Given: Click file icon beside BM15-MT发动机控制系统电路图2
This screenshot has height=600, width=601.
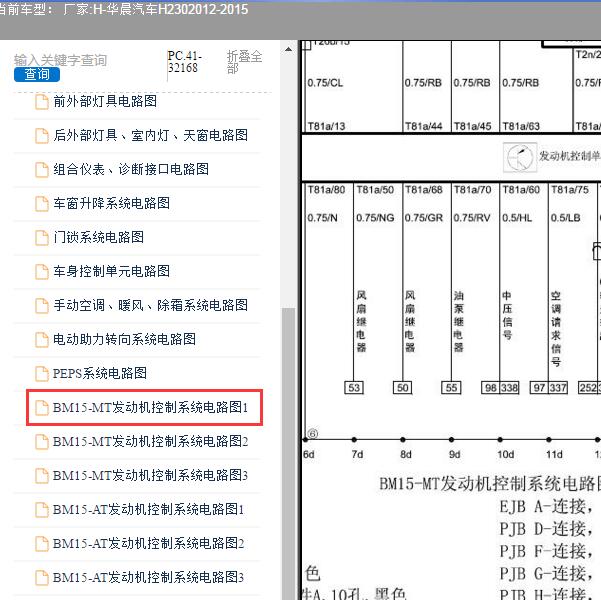Looking at the screenshot, I should (42, 442).
